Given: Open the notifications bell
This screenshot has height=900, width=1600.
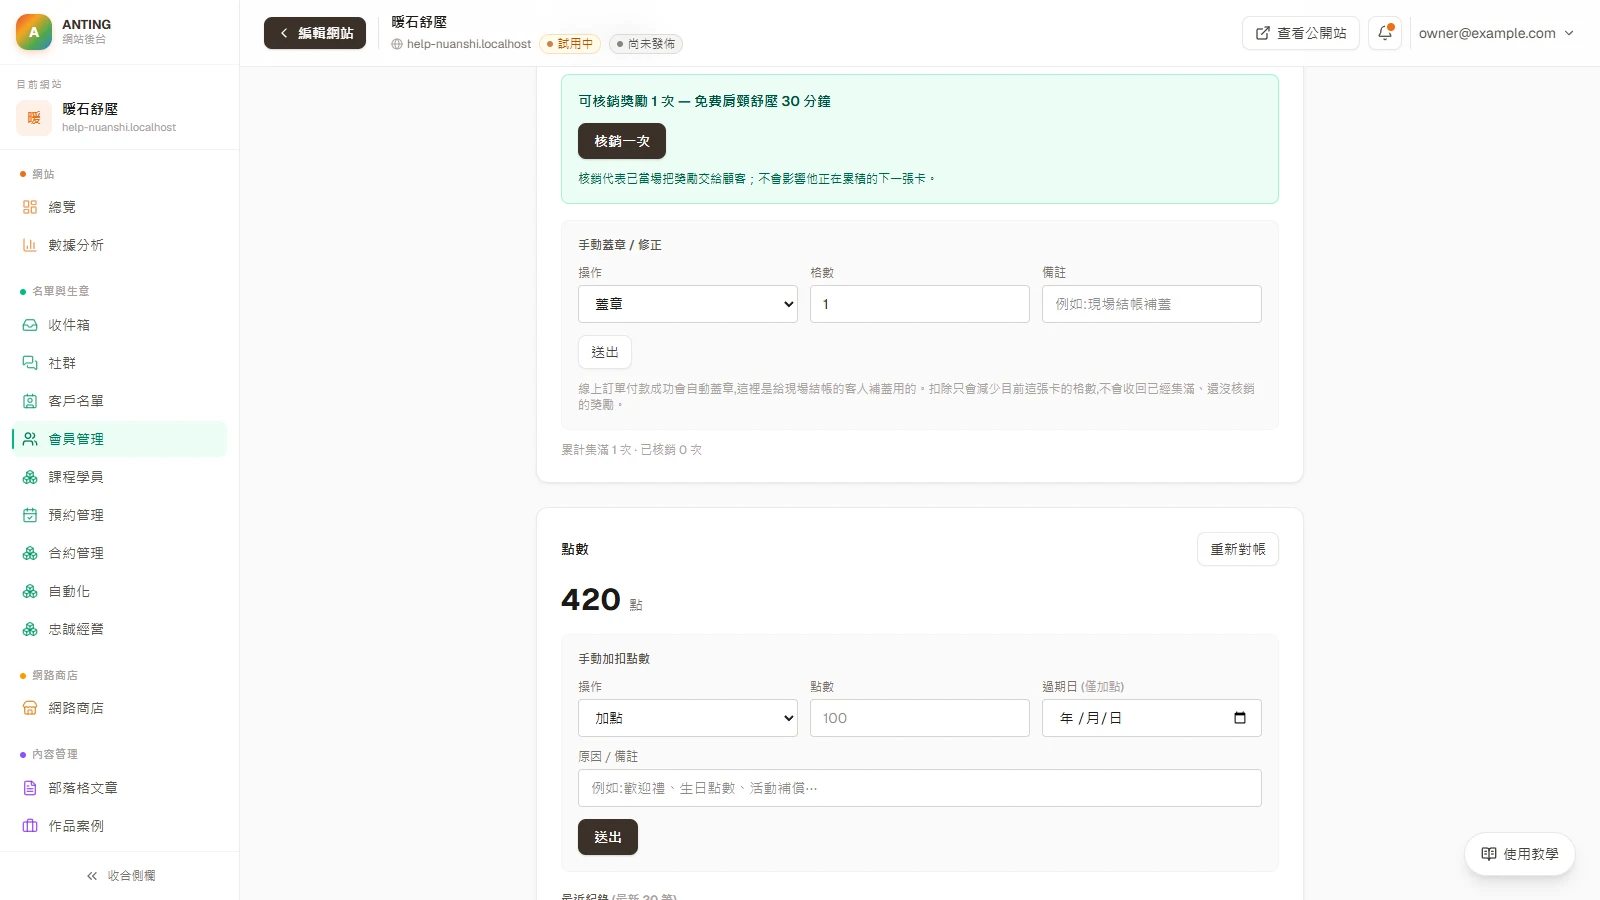Looking at the screenshot, I should click(1385, 33).
